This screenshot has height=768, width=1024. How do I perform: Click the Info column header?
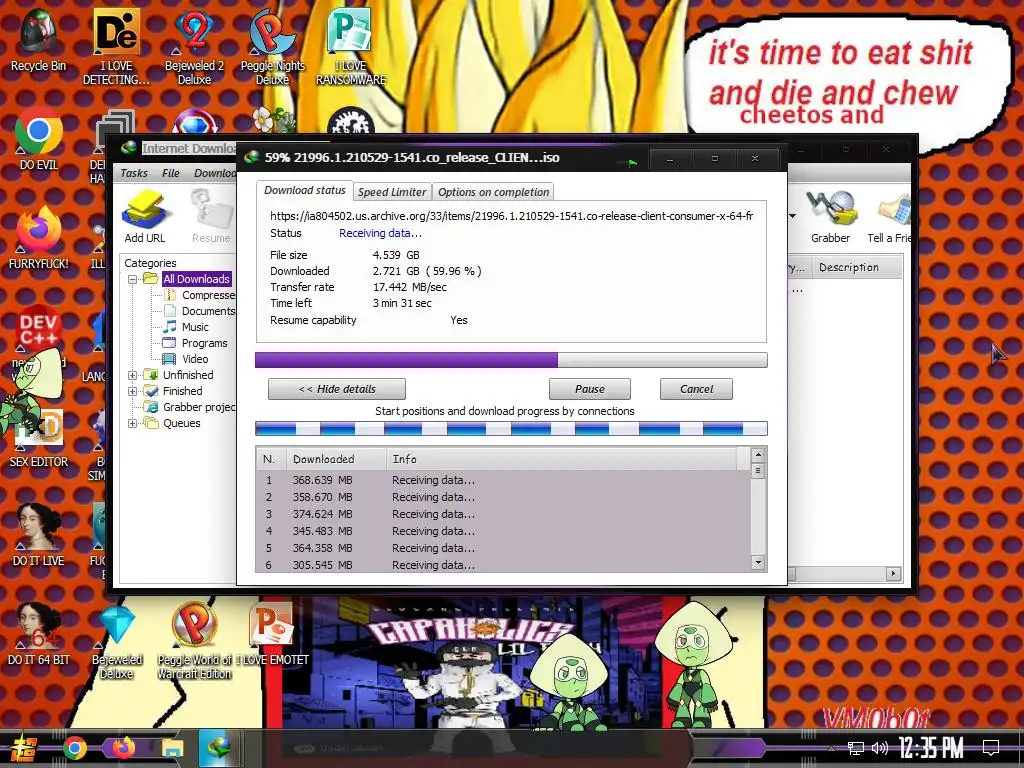pyautogui.click(x=562, y=459)
